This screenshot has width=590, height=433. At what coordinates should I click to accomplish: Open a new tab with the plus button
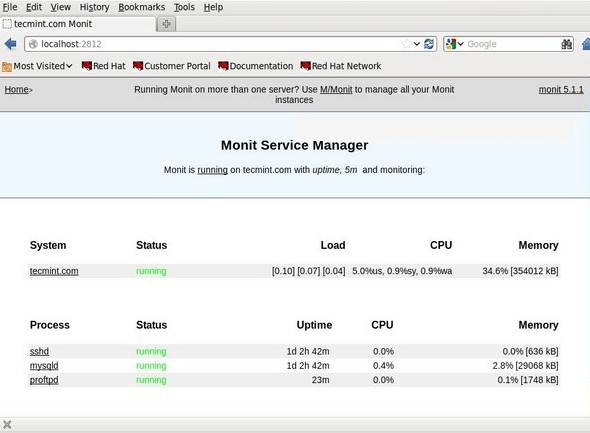point(166,24)
